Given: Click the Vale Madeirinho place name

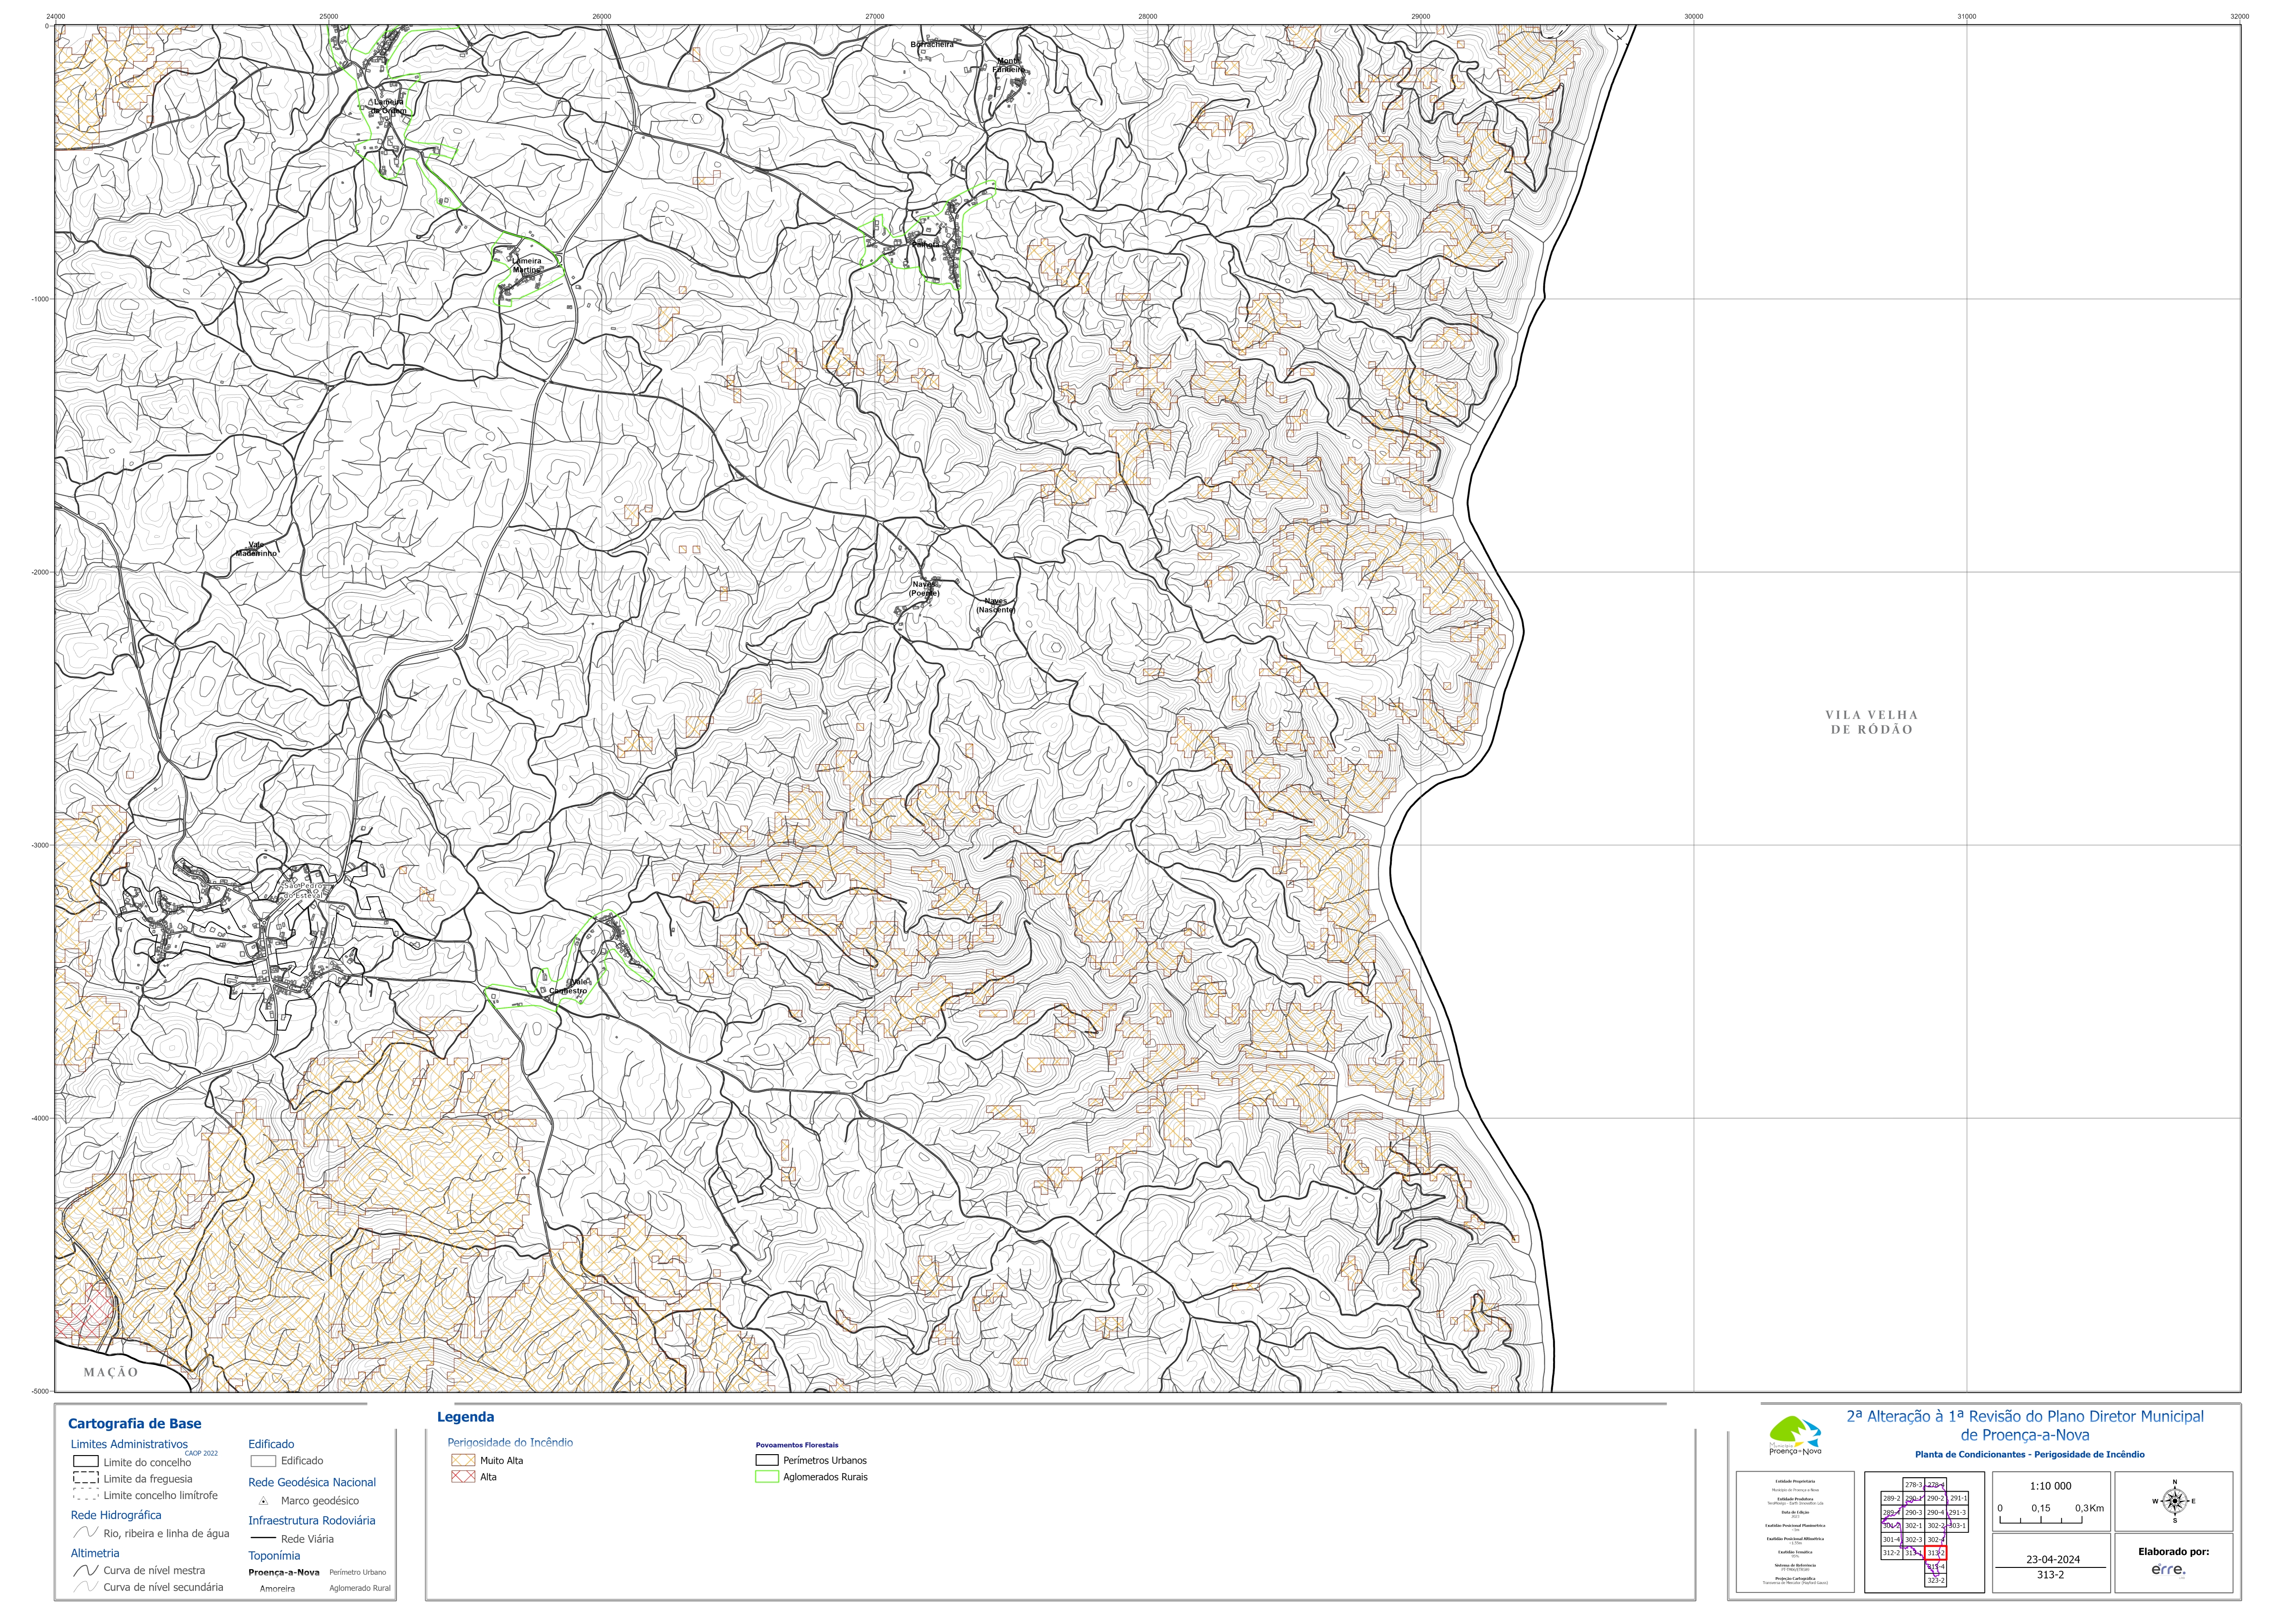Looking at the screenshot, I should (x=256, y=549).
